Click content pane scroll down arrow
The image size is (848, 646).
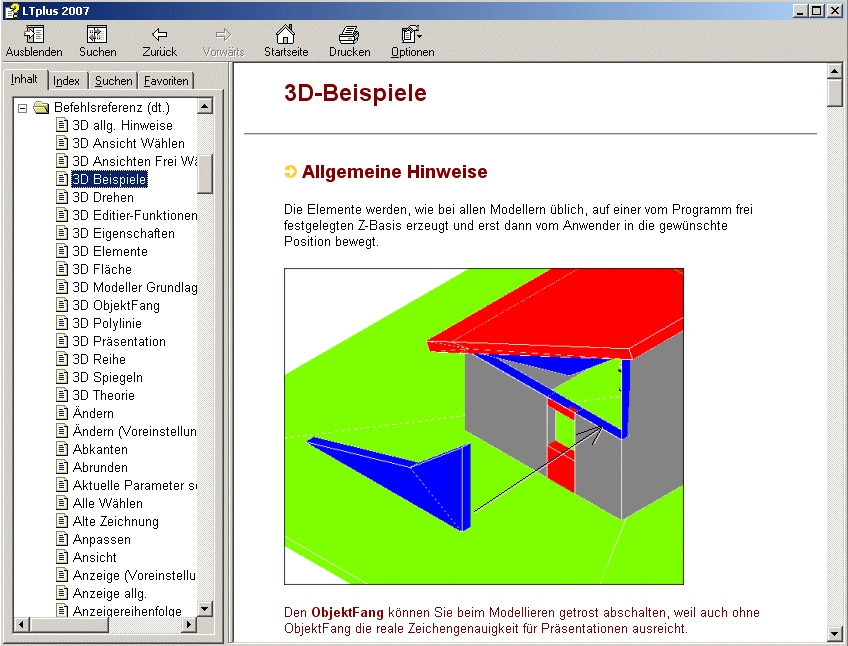point(834,634)
